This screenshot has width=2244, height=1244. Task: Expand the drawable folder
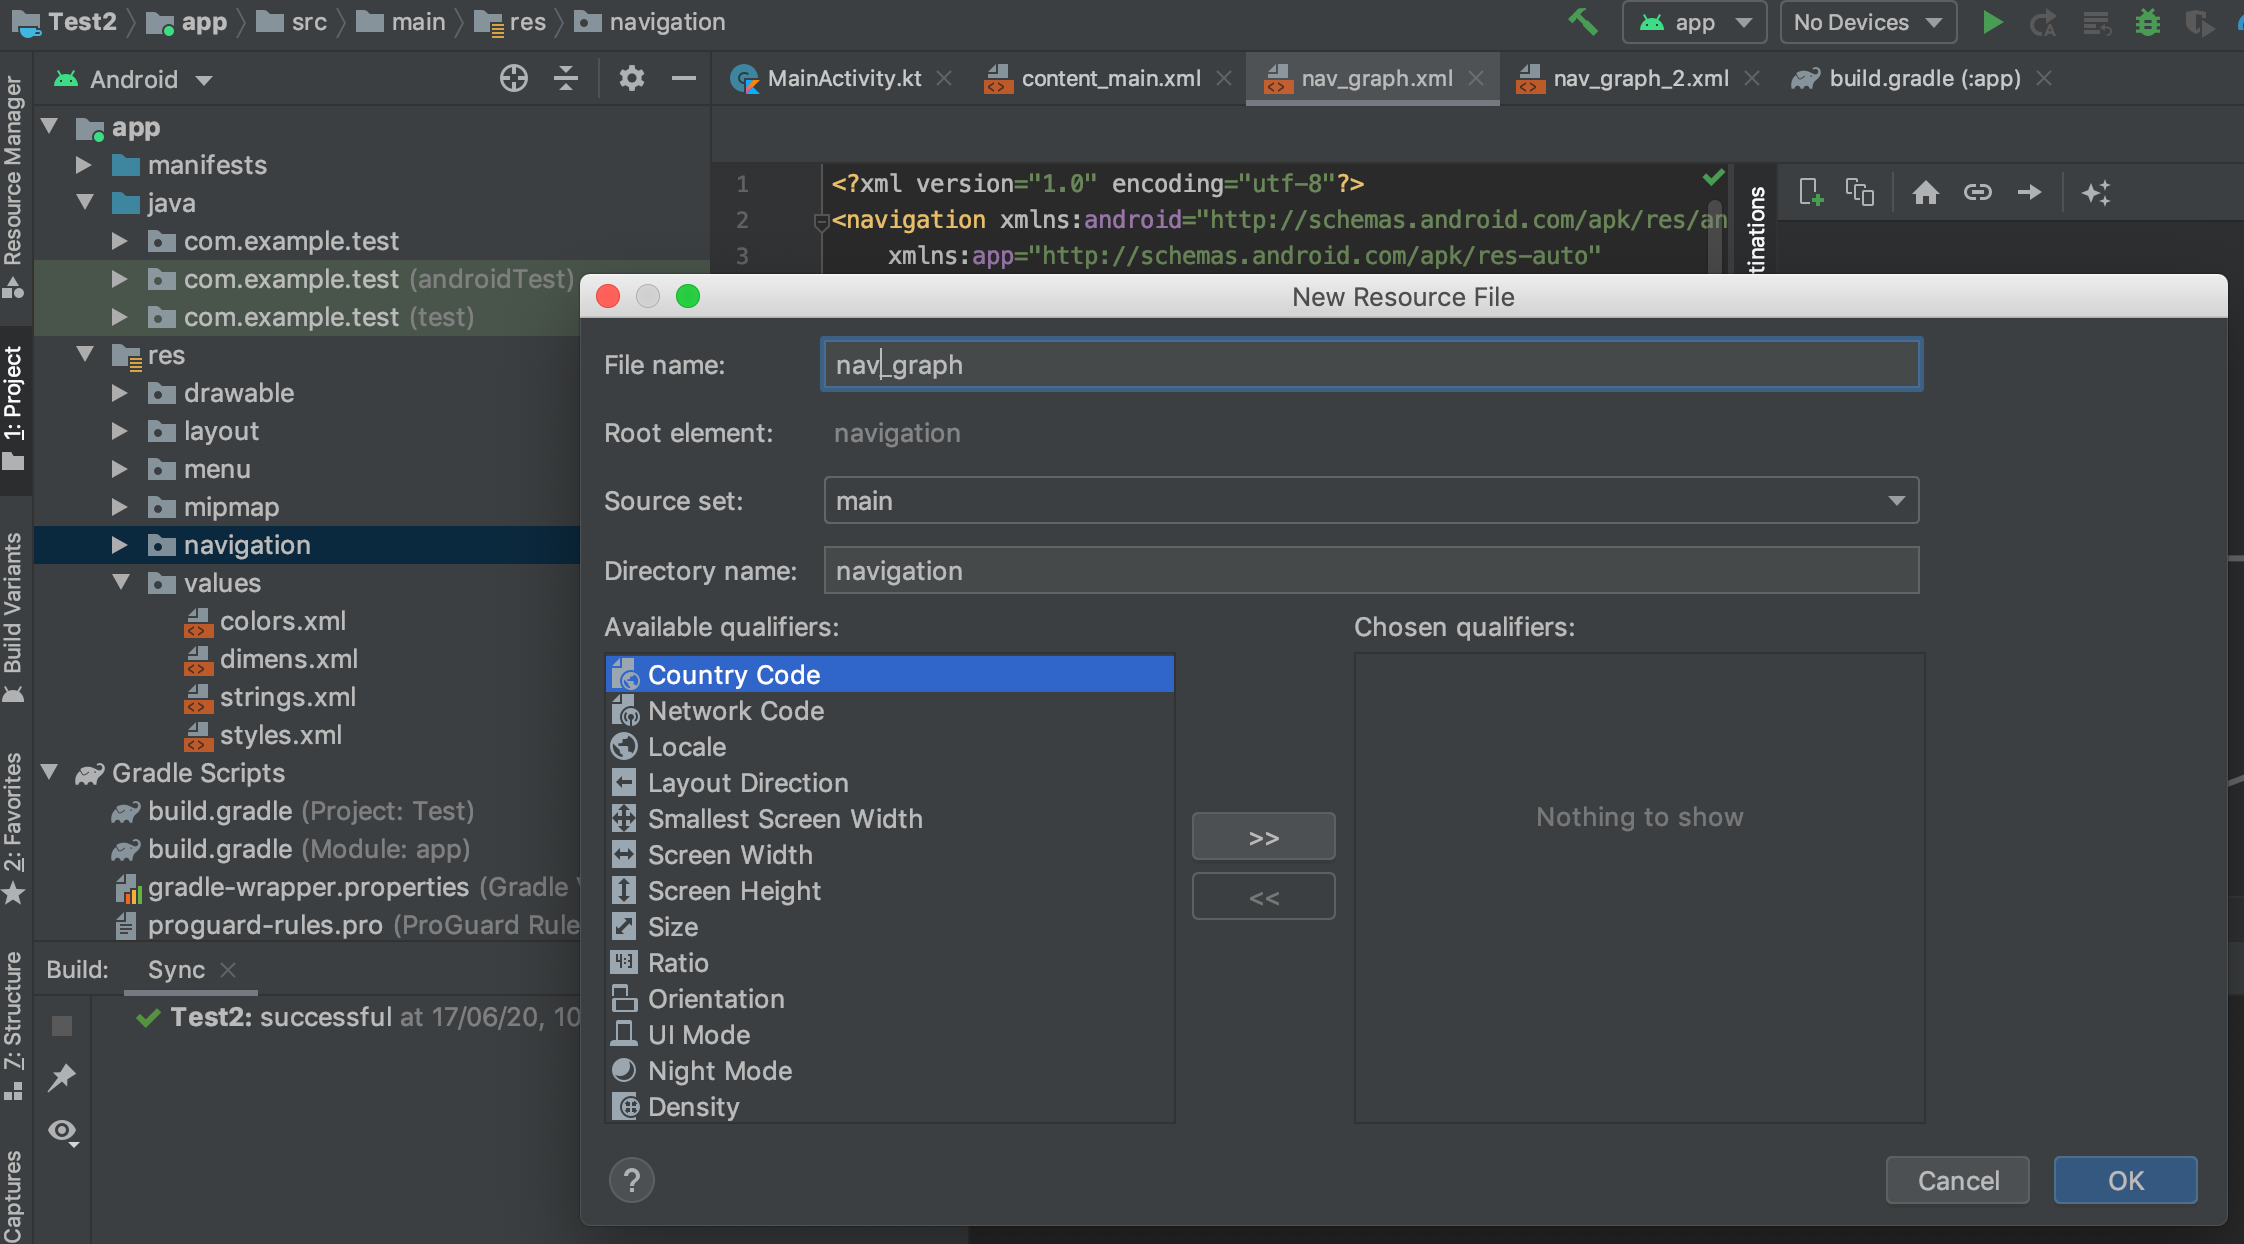tap(120, 393)
